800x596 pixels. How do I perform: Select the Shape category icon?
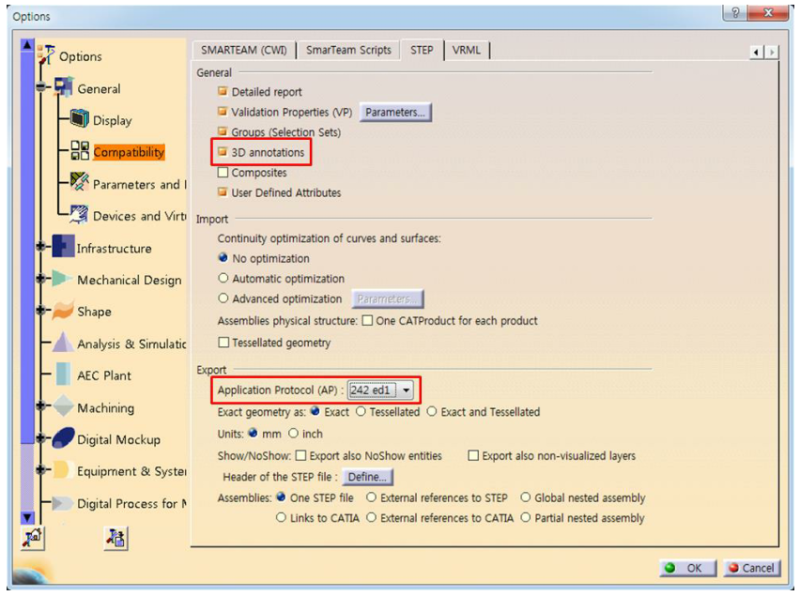pyautogui.click(x=60, y=313)
